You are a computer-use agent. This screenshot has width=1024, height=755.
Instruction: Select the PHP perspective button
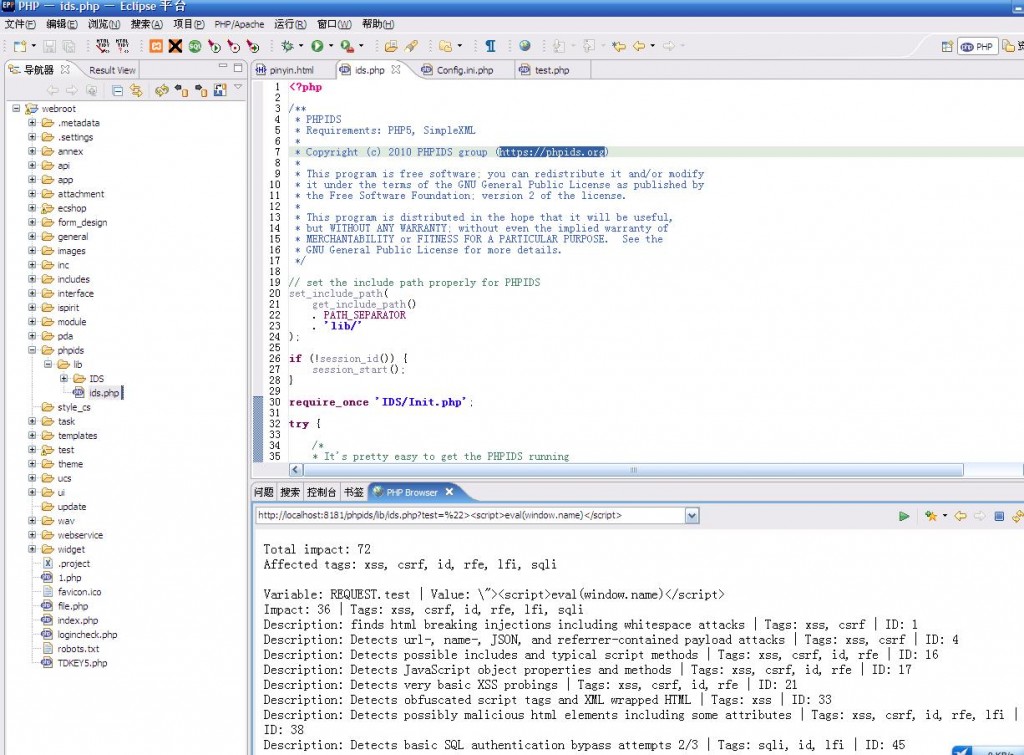pos(977,46)
